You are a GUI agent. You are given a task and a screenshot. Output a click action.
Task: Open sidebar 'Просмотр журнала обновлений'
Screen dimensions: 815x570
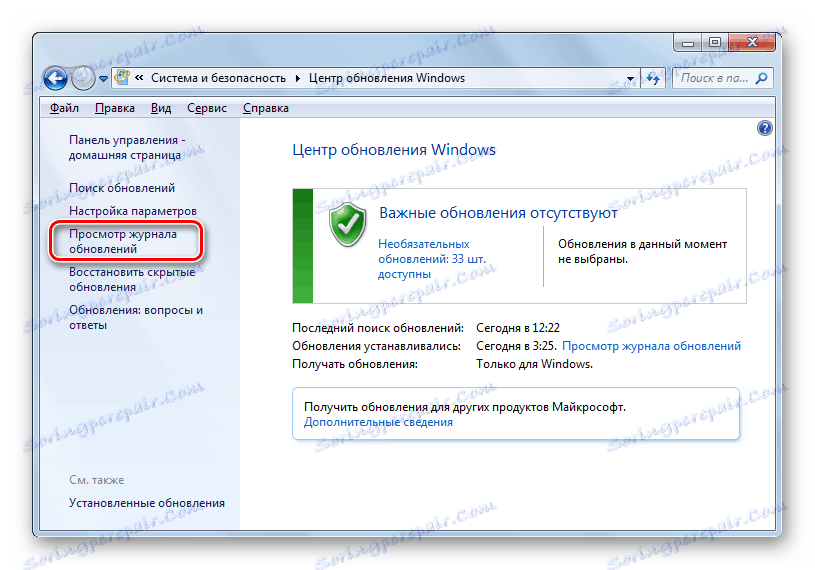pos(123,242)
